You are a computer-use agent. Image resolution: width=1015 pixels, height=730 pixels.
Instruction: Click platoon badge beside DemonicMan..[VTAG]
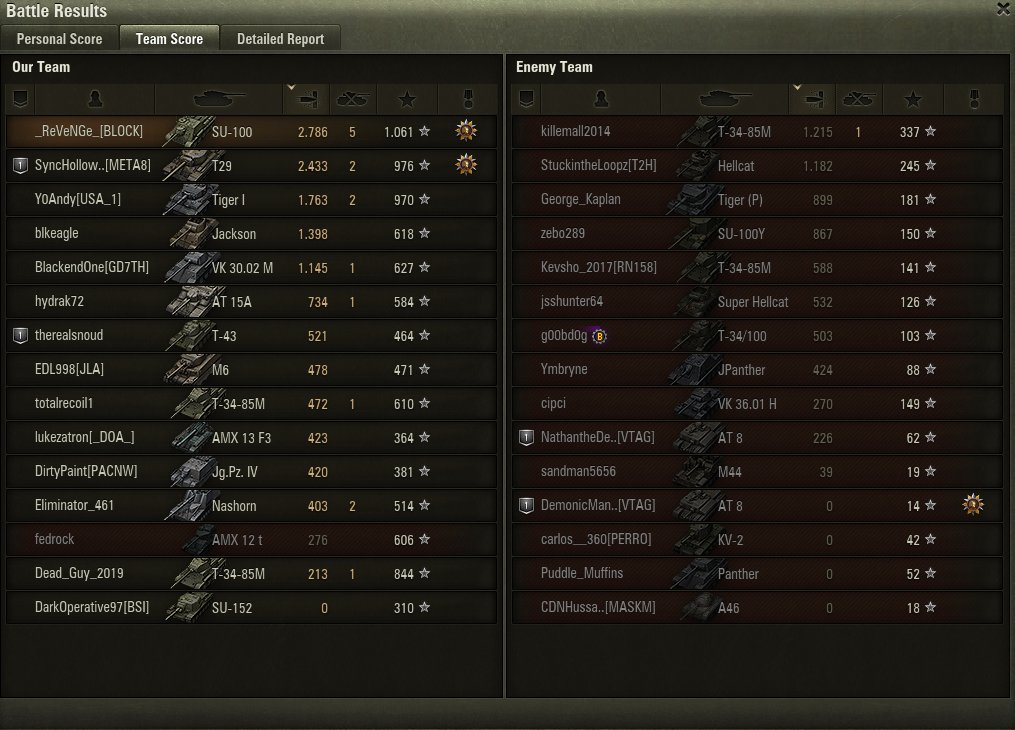pos(526,505)
